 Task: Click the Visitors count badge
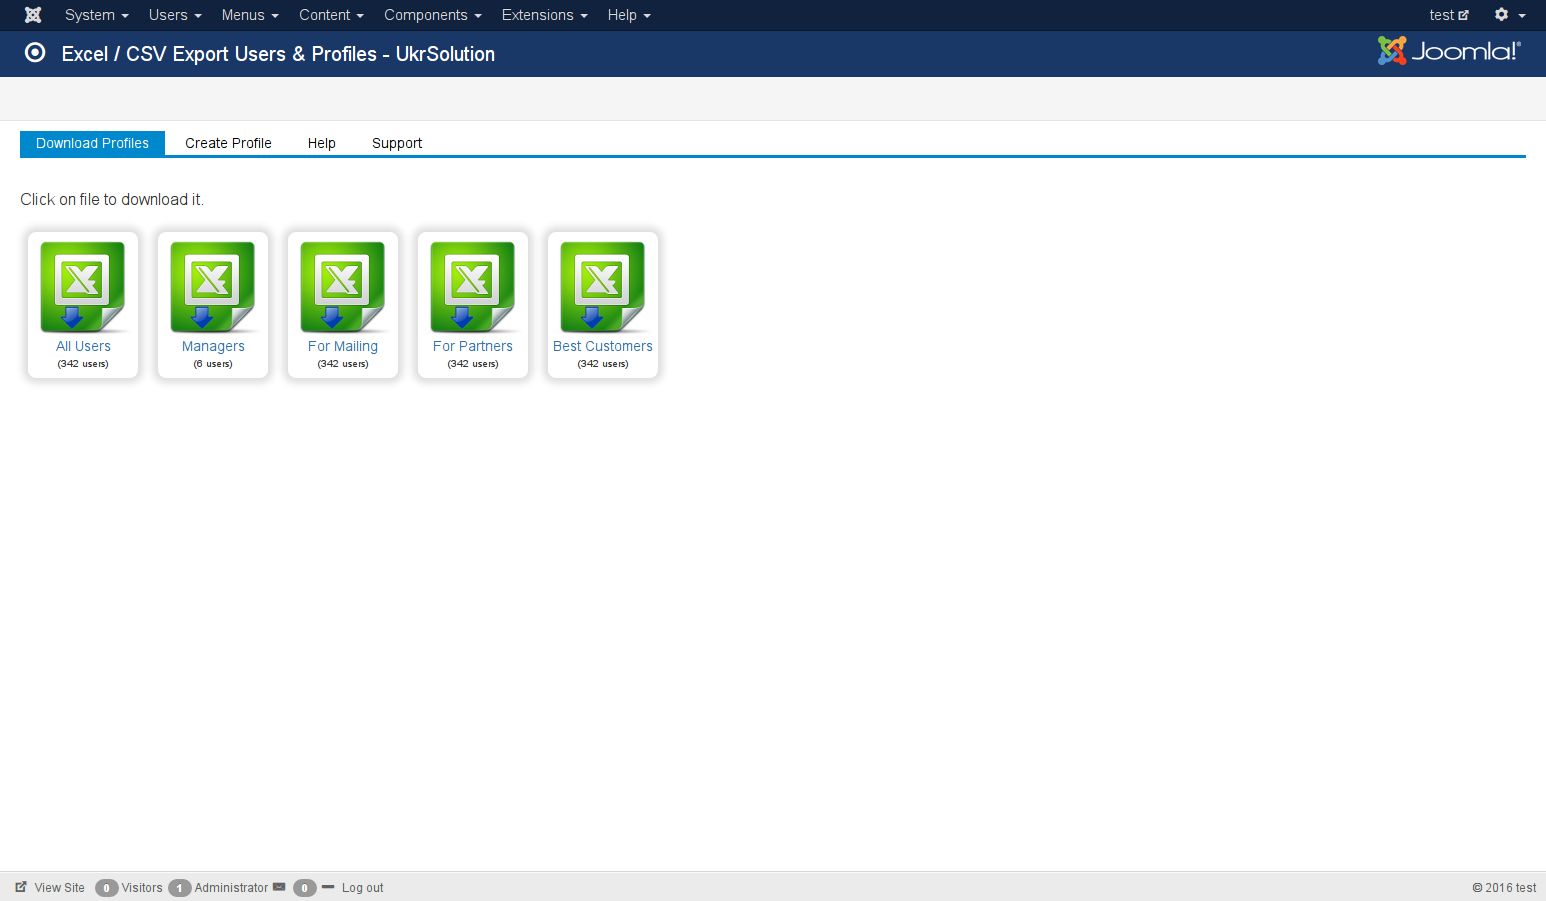(106, 888)
